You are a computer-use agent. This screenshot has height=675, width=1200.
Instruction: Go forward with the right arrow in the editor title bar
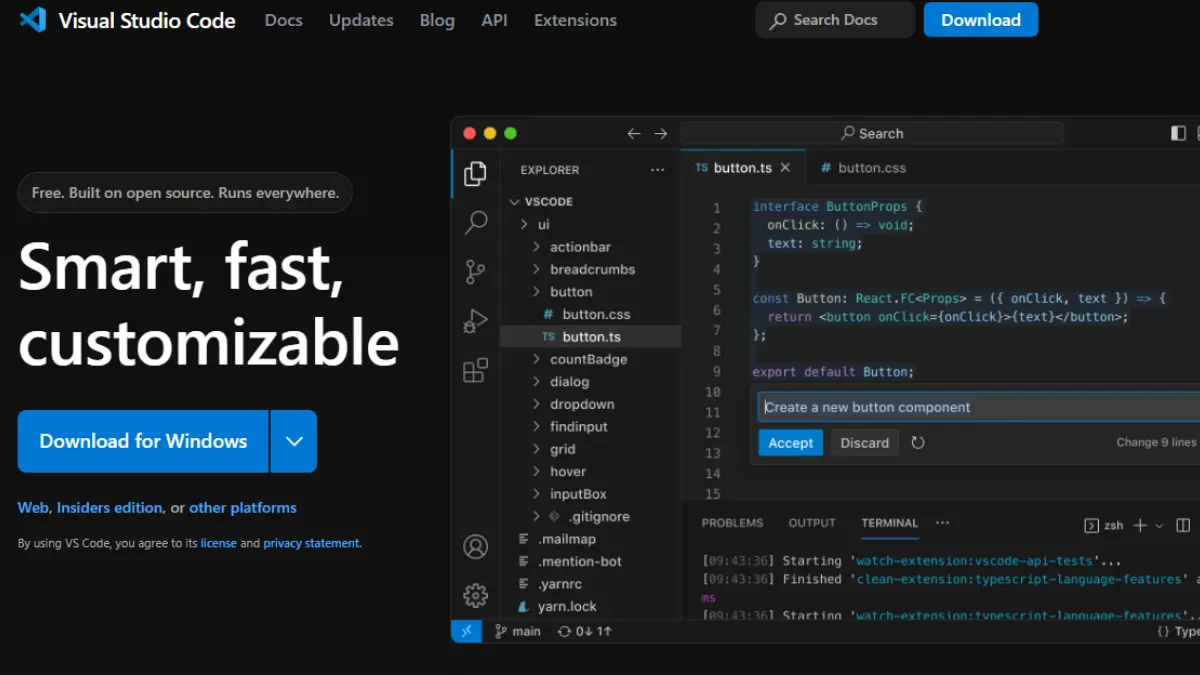point(661,133)
